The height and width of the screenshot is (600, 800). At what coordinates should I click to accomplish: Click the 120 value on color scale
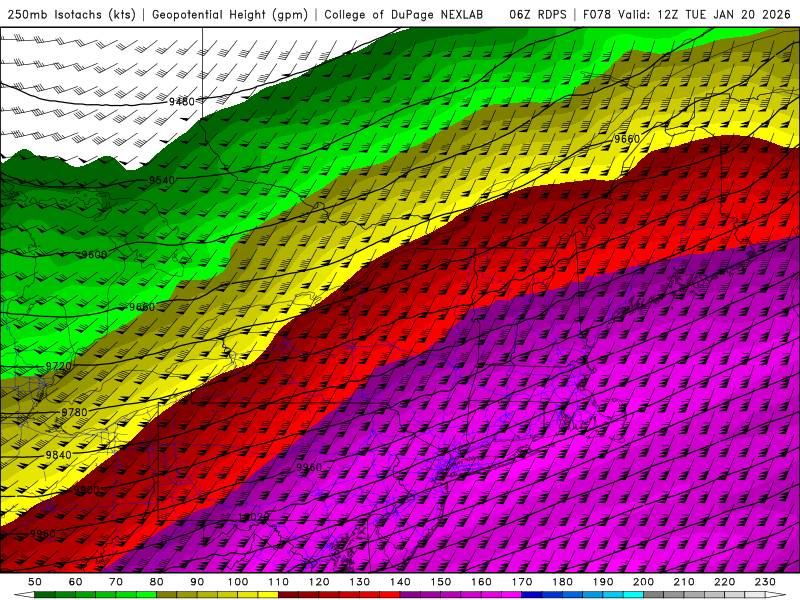click(x=319, y=582)
